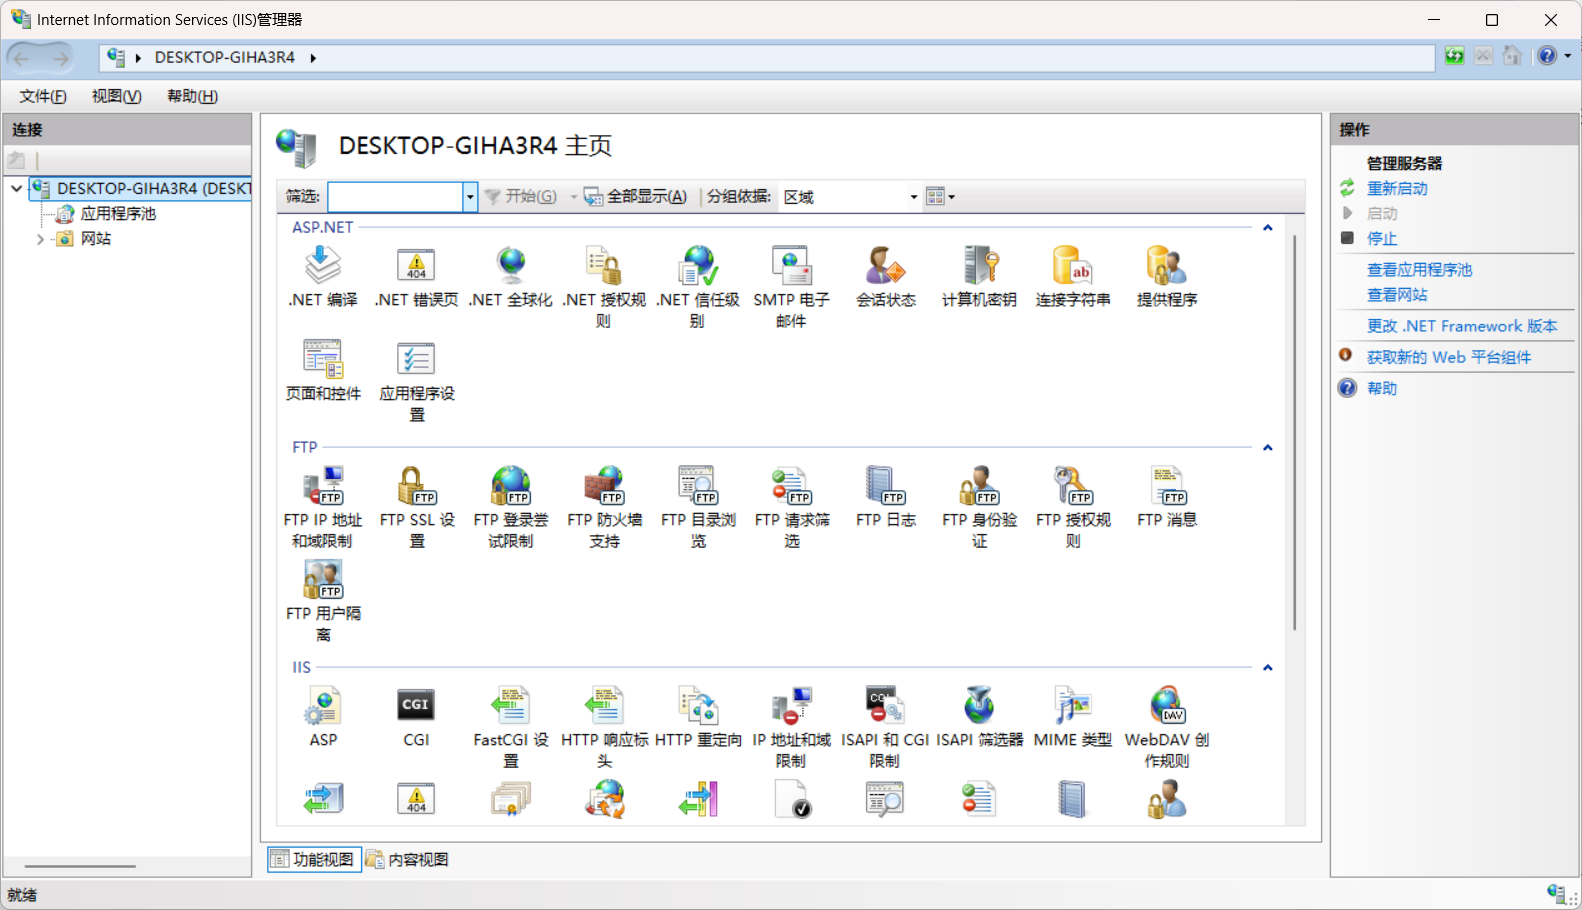The image size is (1582, 910).
Task: Open FTP 消息 feature
Action: tap(1167, 497)
